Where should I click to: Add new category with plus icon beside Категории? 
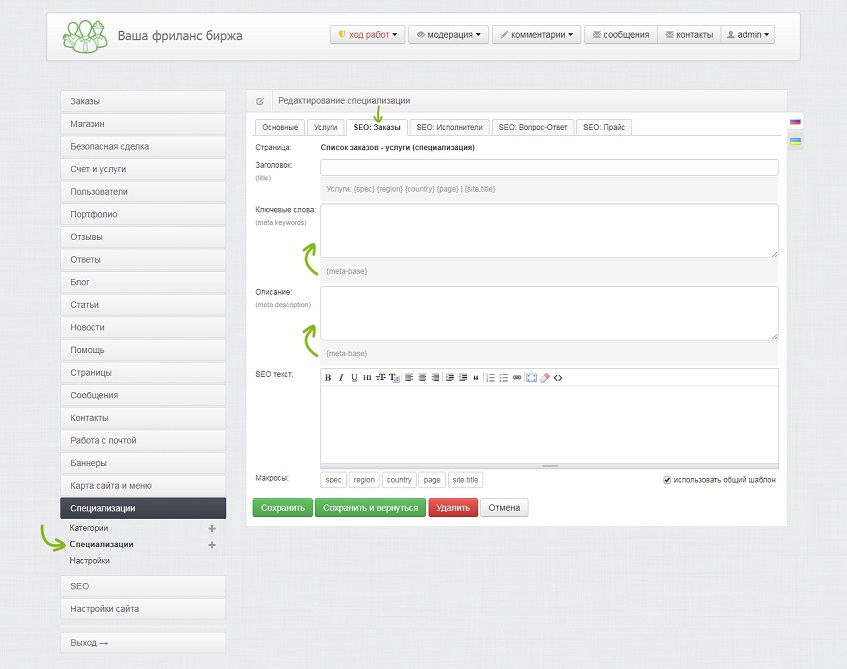tap(212, 528)
